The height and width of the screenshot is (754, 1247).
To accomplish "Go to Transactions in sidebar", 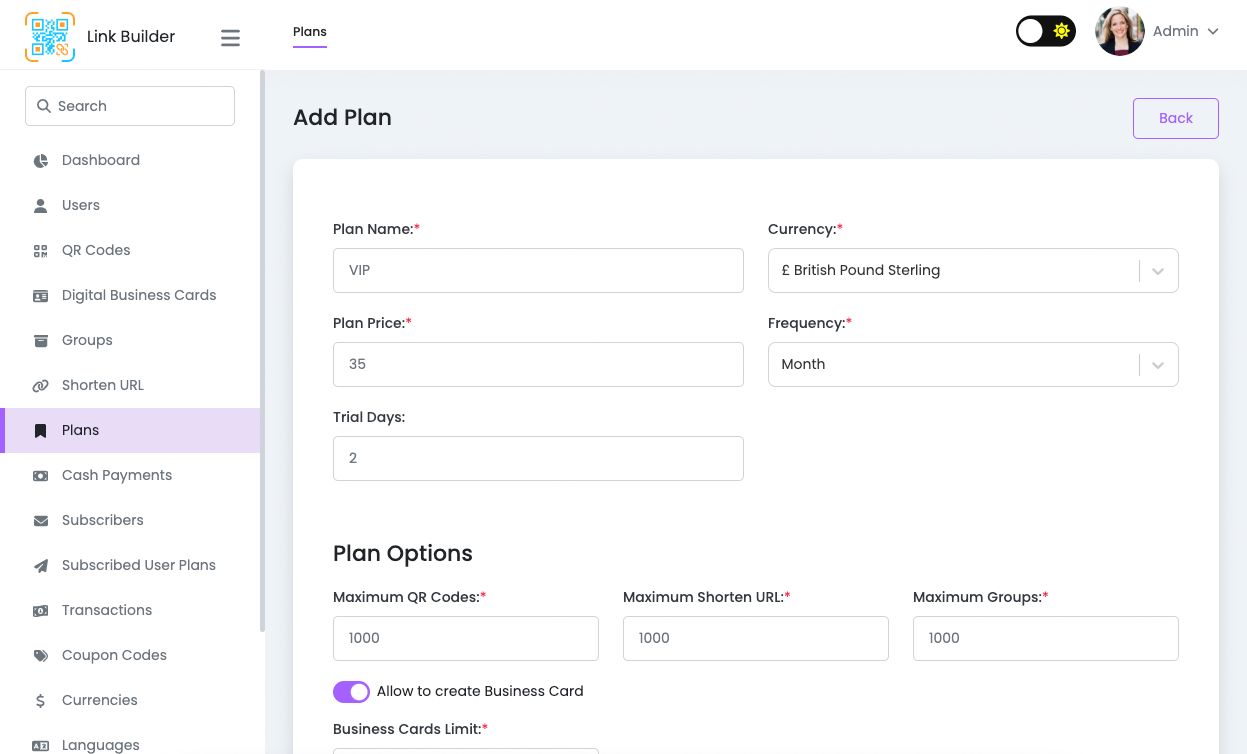I will [107, 610].
